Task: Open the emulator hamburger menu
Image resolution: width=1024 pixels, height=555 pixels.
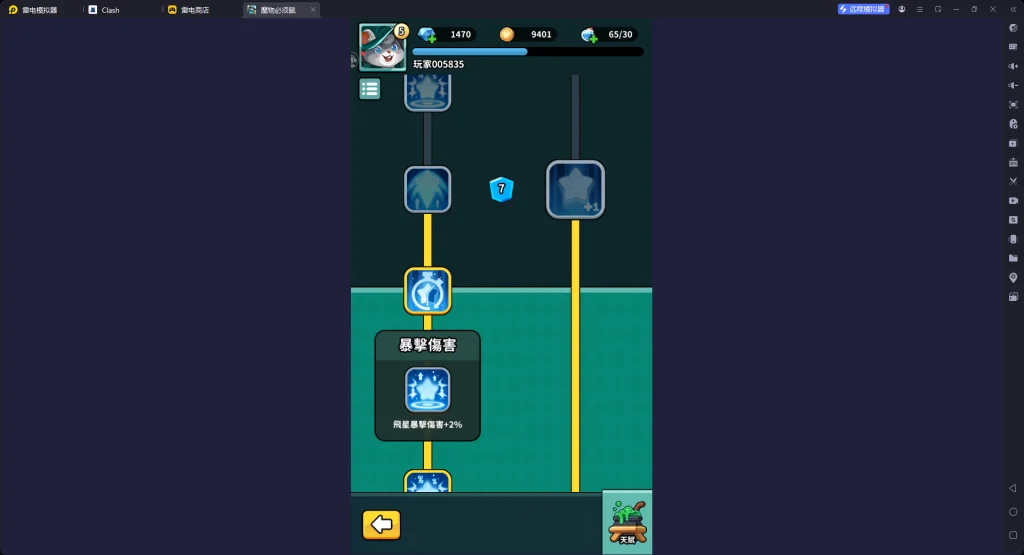Action: point(920,9)
